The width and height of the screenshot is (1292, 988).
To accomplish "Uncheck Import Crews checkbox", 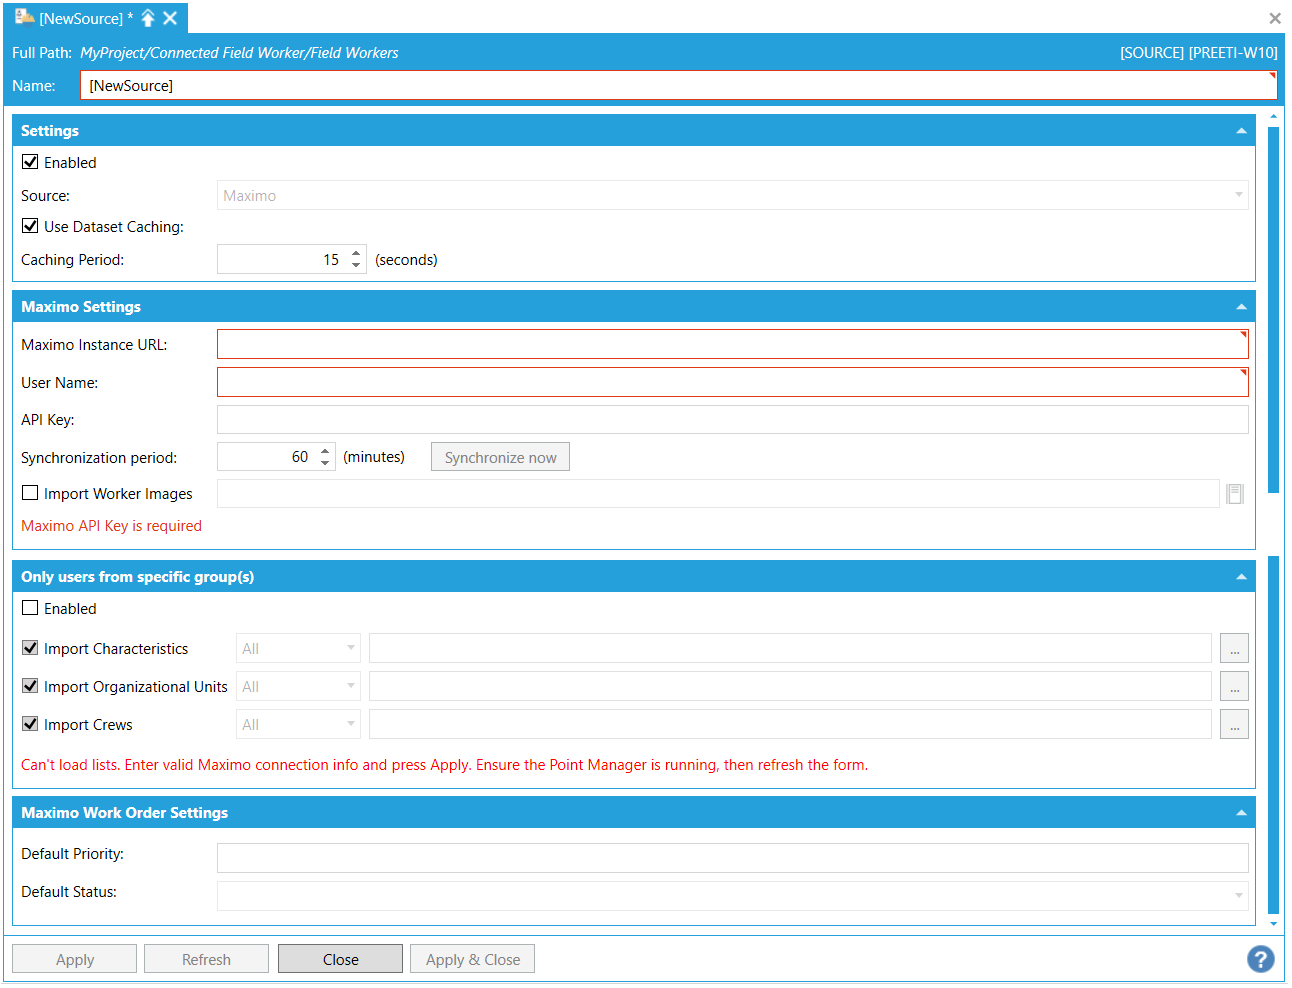I will click(30, 724).
